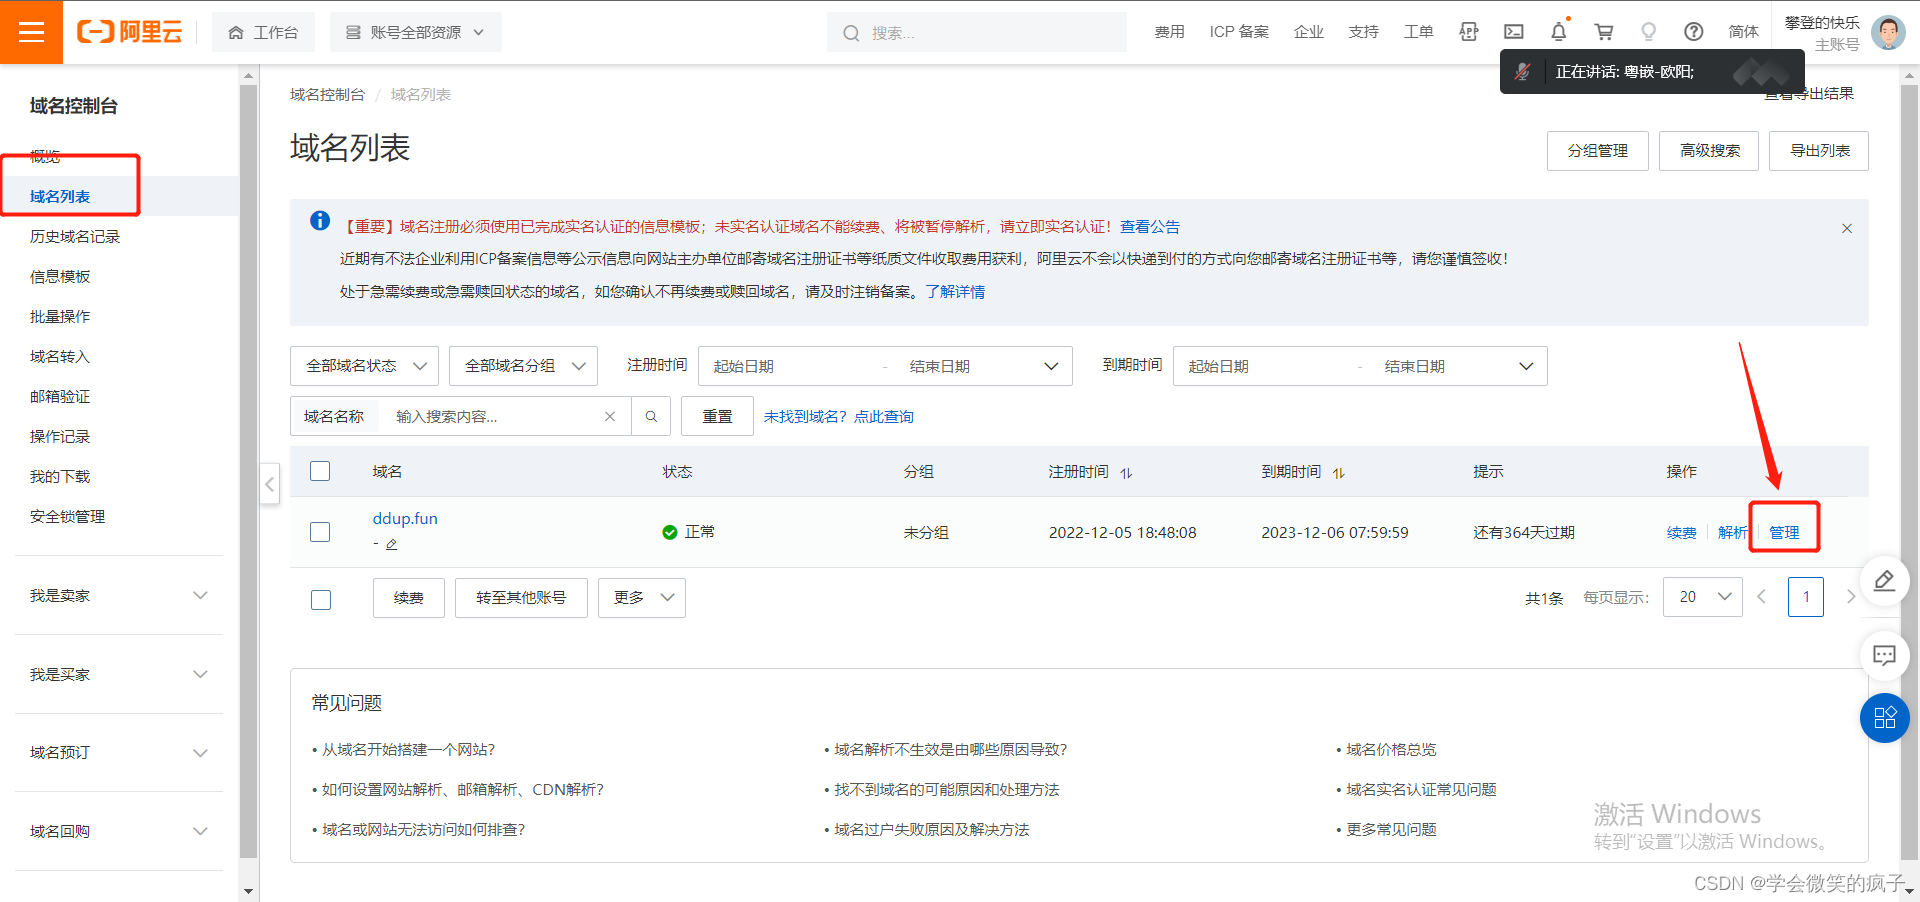Select 域名列表 in sidebar

(x=60, y=196)
